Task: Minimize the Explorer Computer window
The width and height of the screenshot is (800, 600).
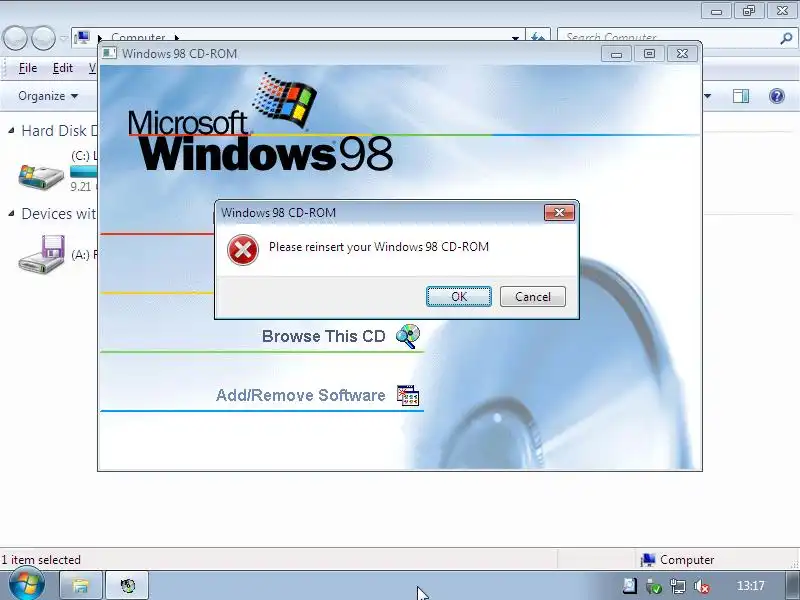Action: pos(716,10)
